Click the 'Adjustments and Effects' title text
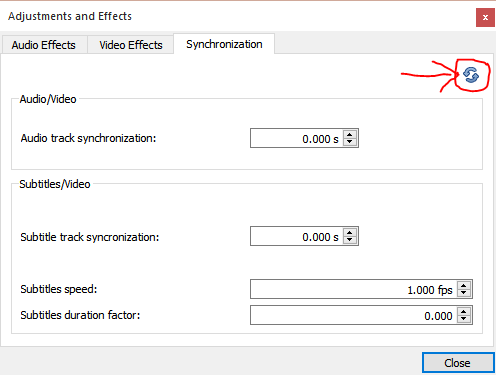Image resolution: width=496 pixels, height=375 pixels. point(70,16)
